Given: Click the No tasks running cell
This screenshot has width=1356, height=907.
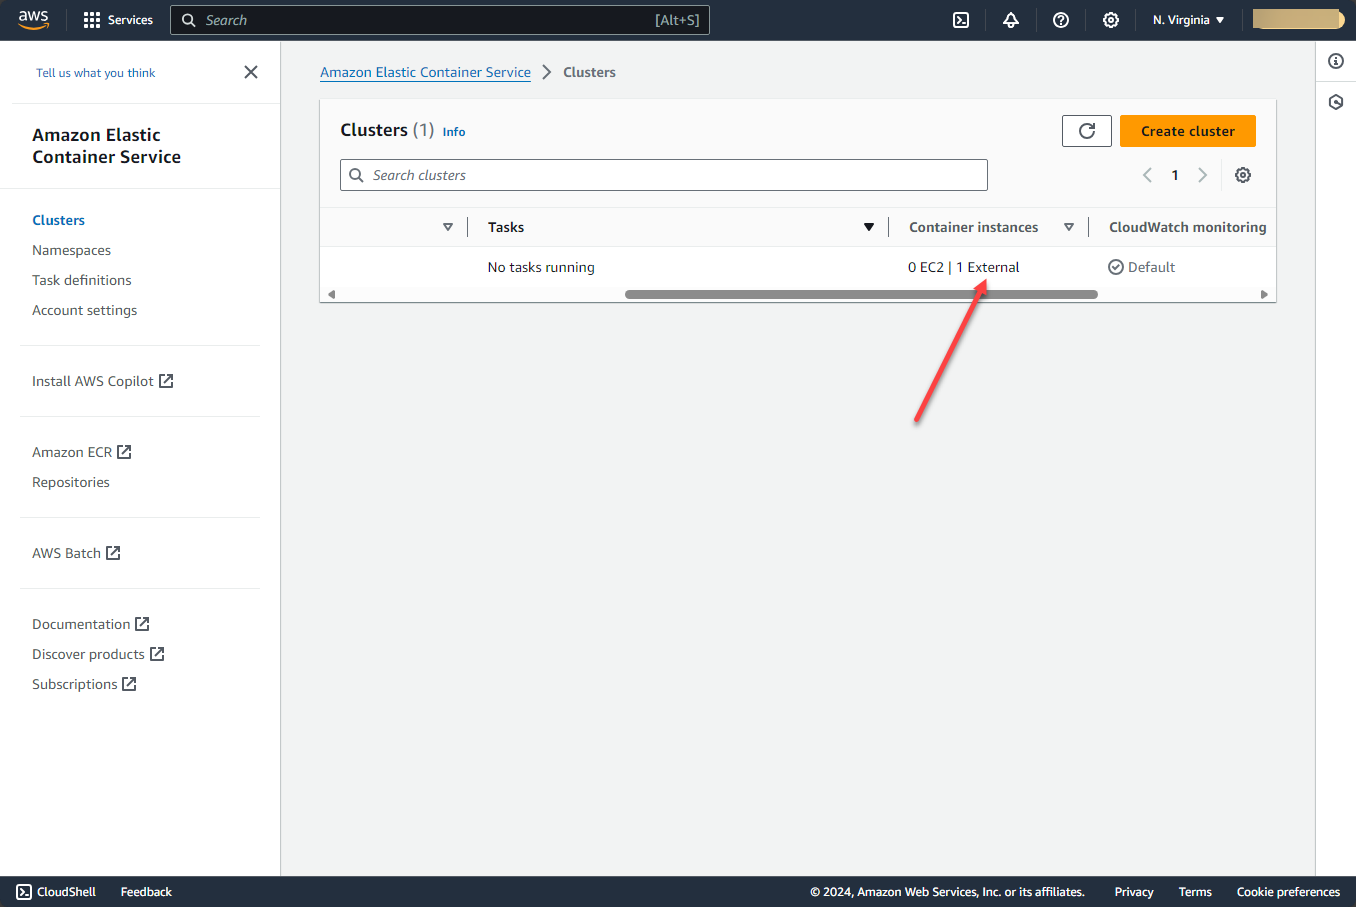Looking at the screenshot, I should (541, 267).
